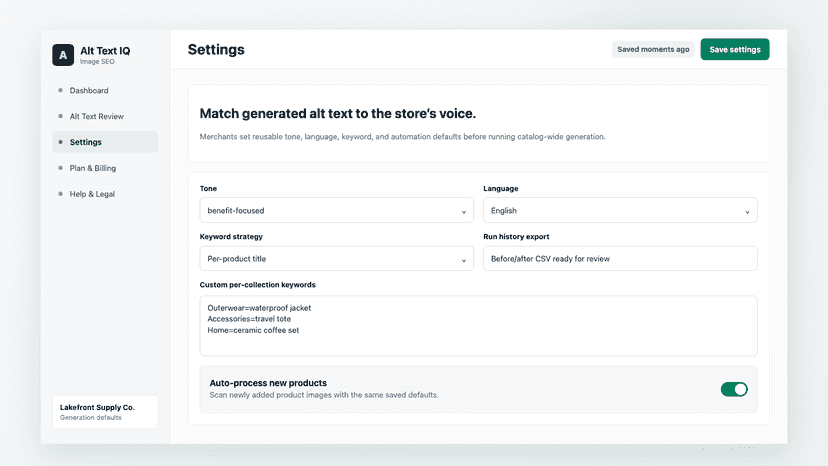Click the Run history export label
The width and height of the screenshot is (828, 466).
tap(516, 237)
